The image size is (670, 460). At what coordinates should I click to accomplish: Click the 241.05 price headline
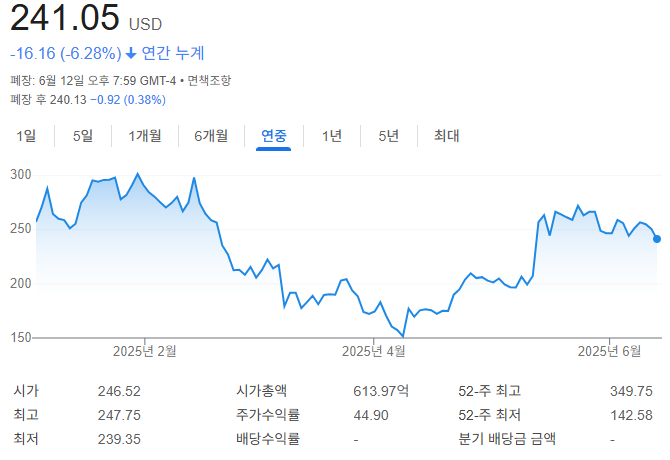click(x=65, y=18)
